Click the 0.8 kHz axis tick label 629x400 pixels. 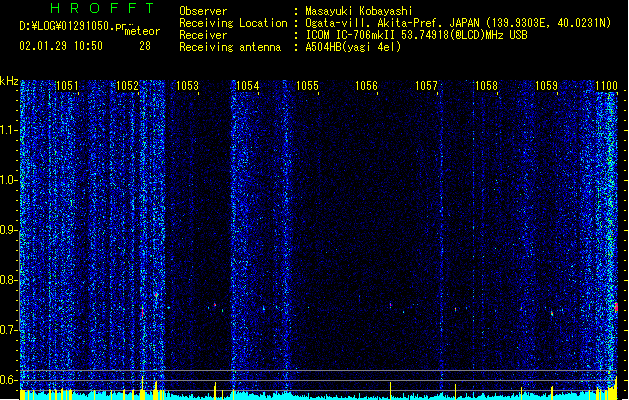tap(9, 280)
